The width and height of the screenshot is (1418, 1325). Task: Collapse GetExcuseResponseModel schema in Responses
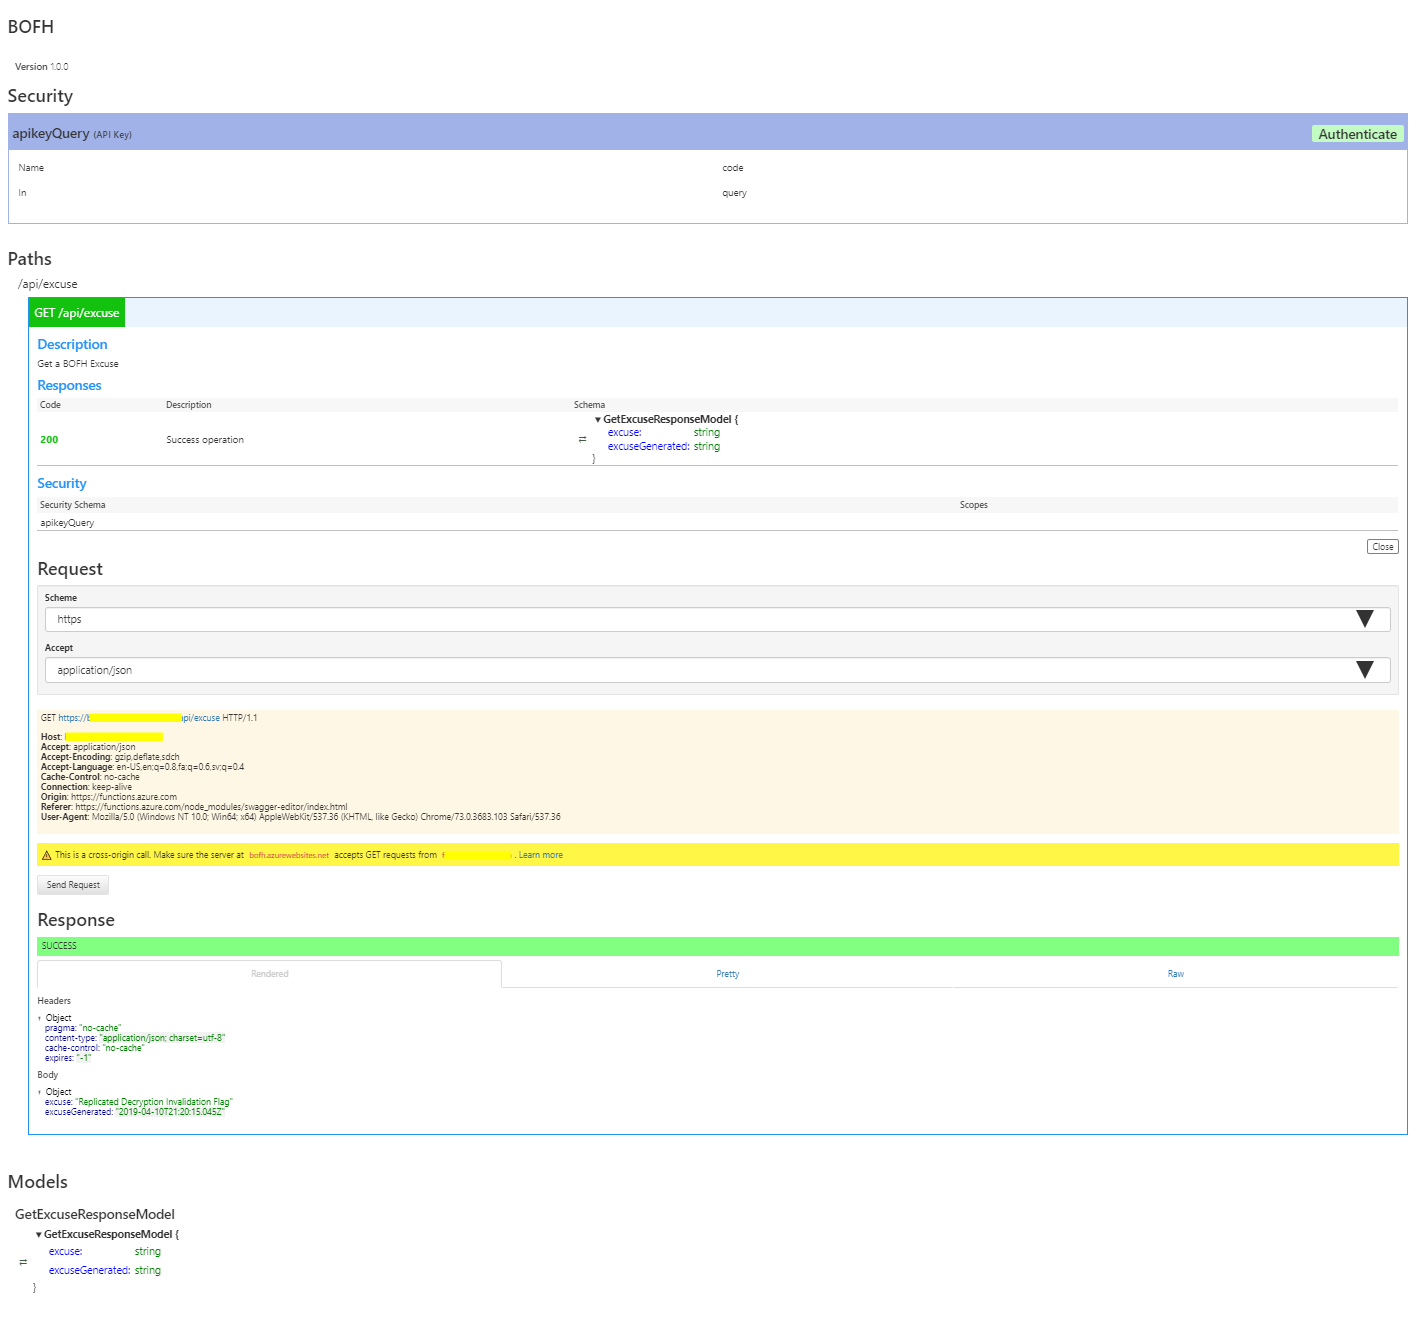598,420
